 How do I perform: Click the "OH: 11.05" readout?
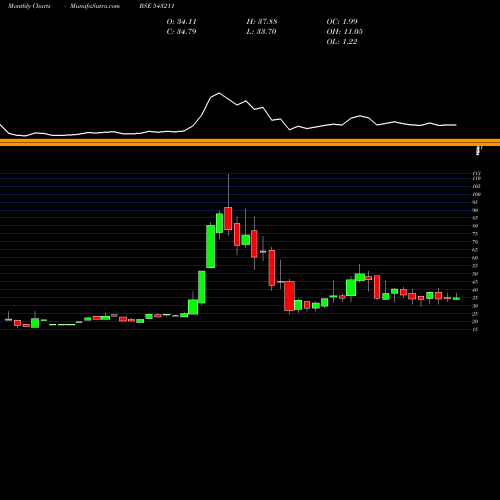(345, 31)
